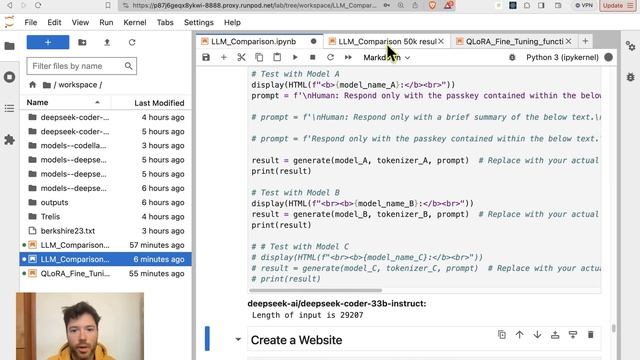Enable the notebook debugger bug icon
The height and width of the screenshot is (360, 640).
click(512, 58)
